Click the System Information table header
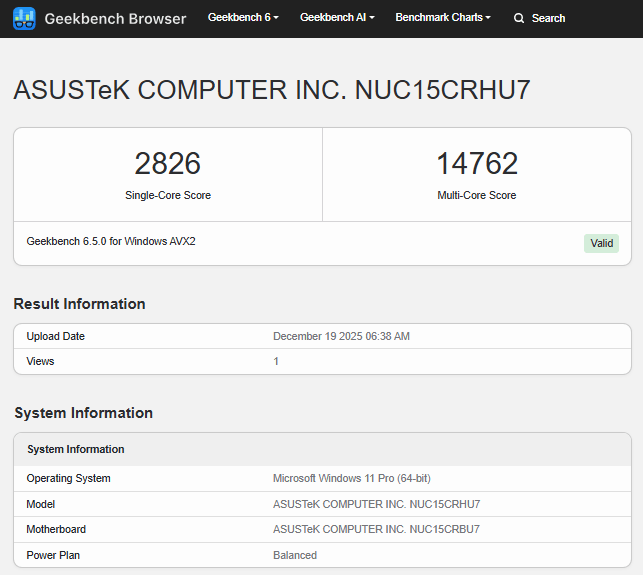This screenshot has height=575, width=643. [76, 449]
